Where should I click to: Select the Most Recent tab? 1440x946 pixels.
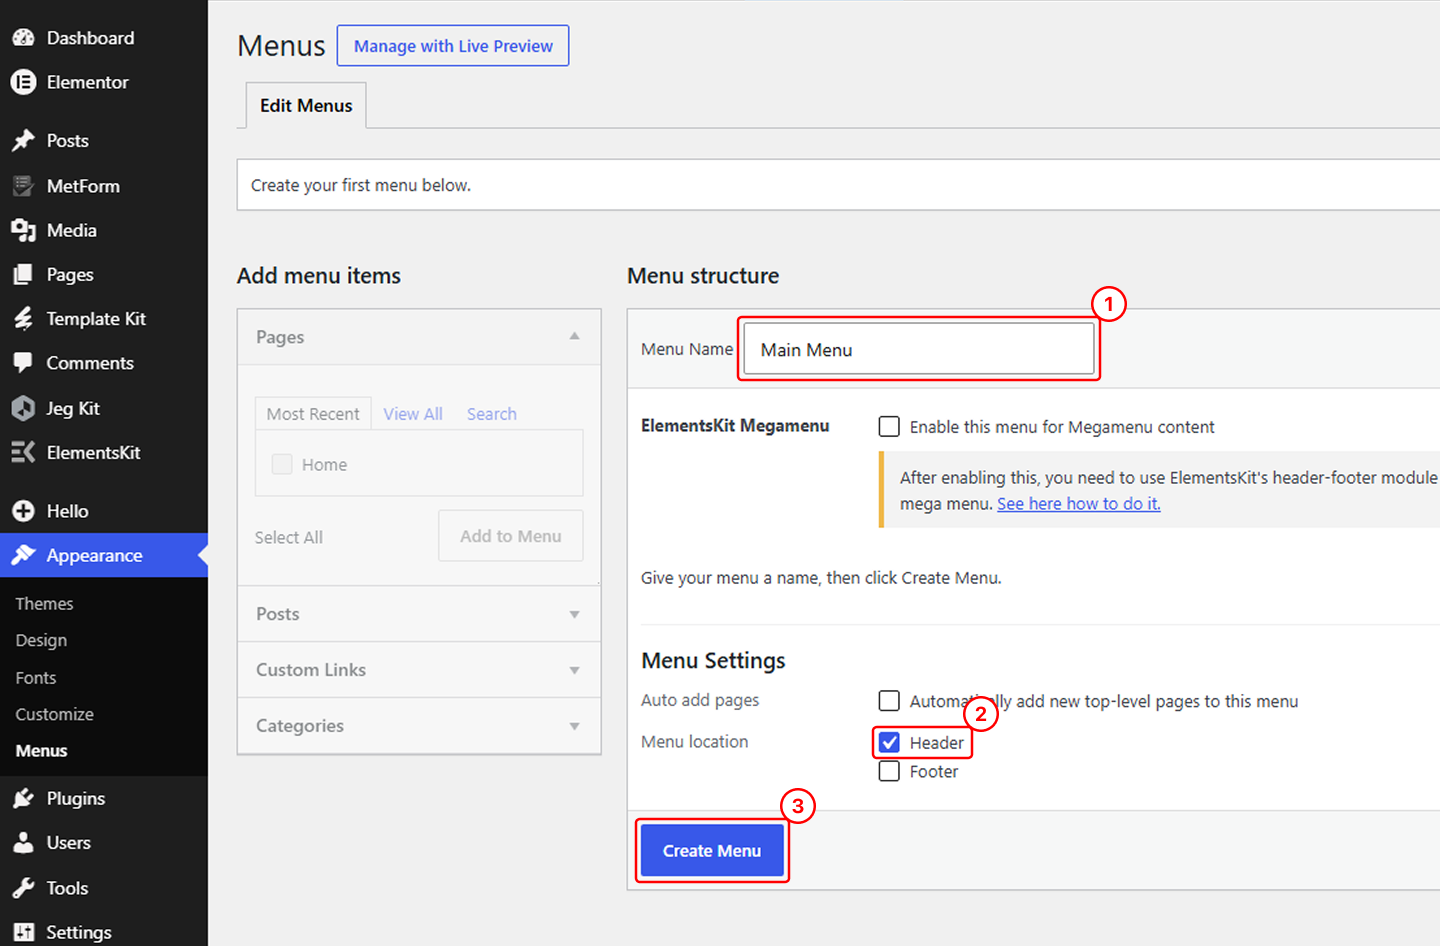[313, 414]
